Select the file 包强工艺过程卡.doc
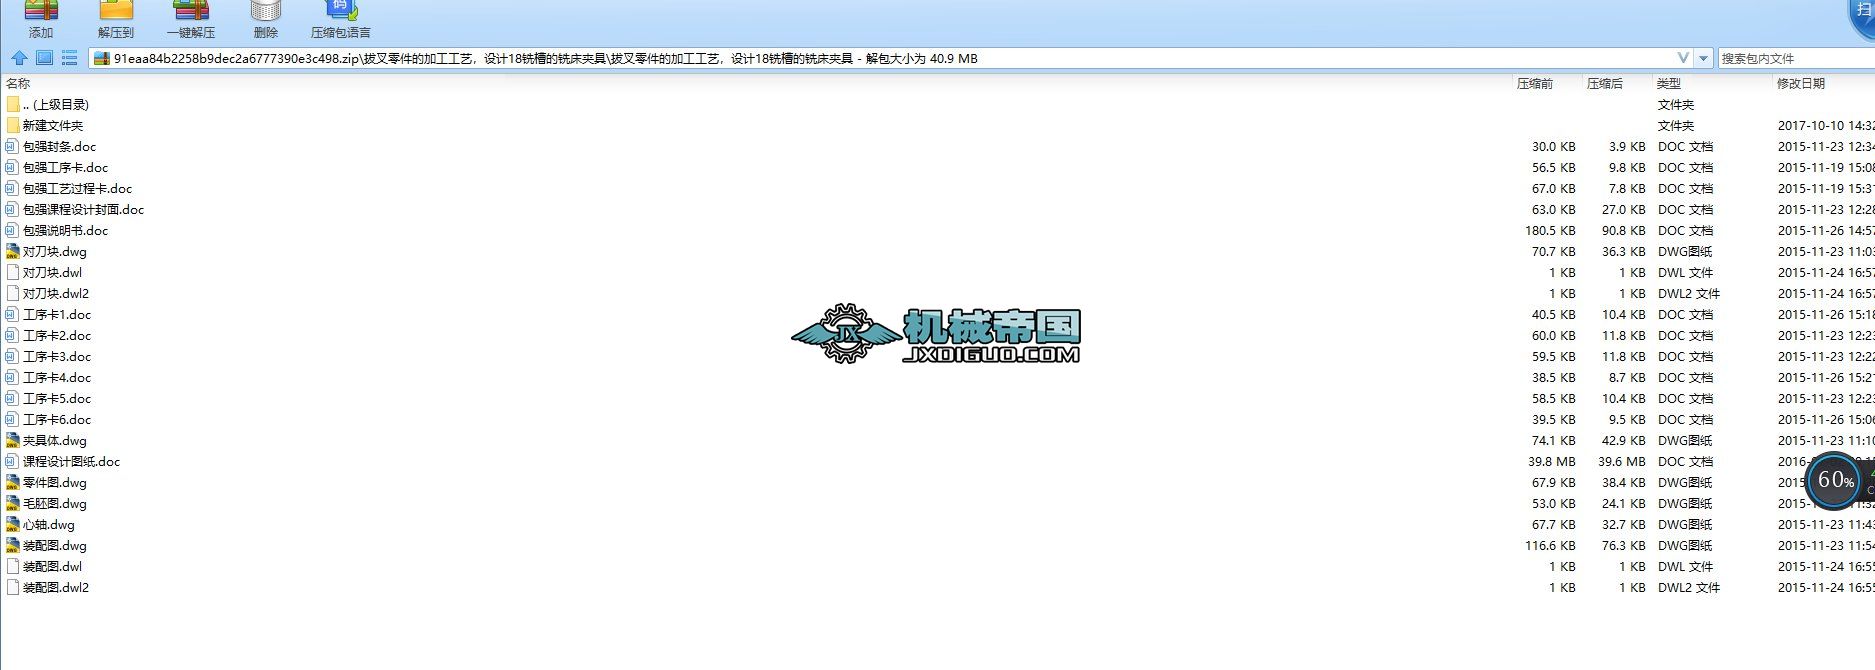The image size is (1875, 670). click(77, 188)
